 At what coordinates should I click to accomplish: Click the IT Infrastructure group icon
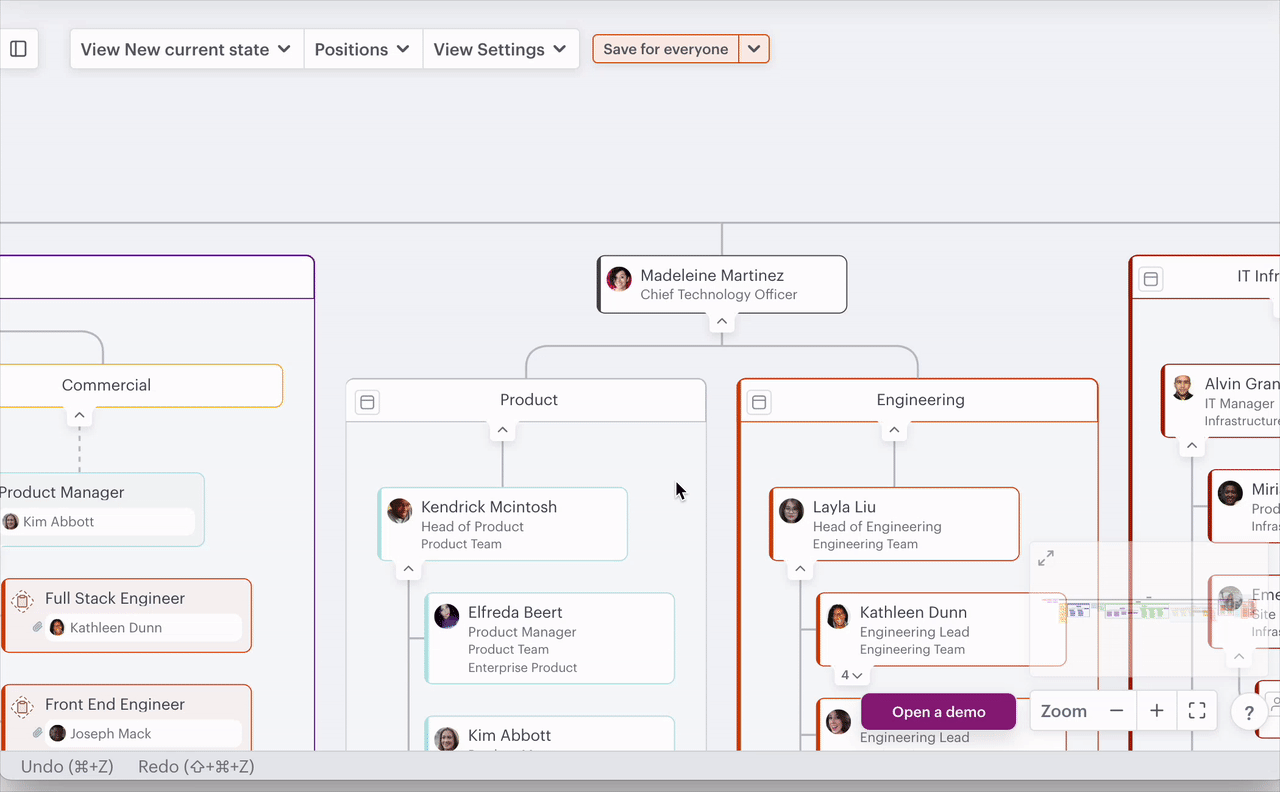1151,279
